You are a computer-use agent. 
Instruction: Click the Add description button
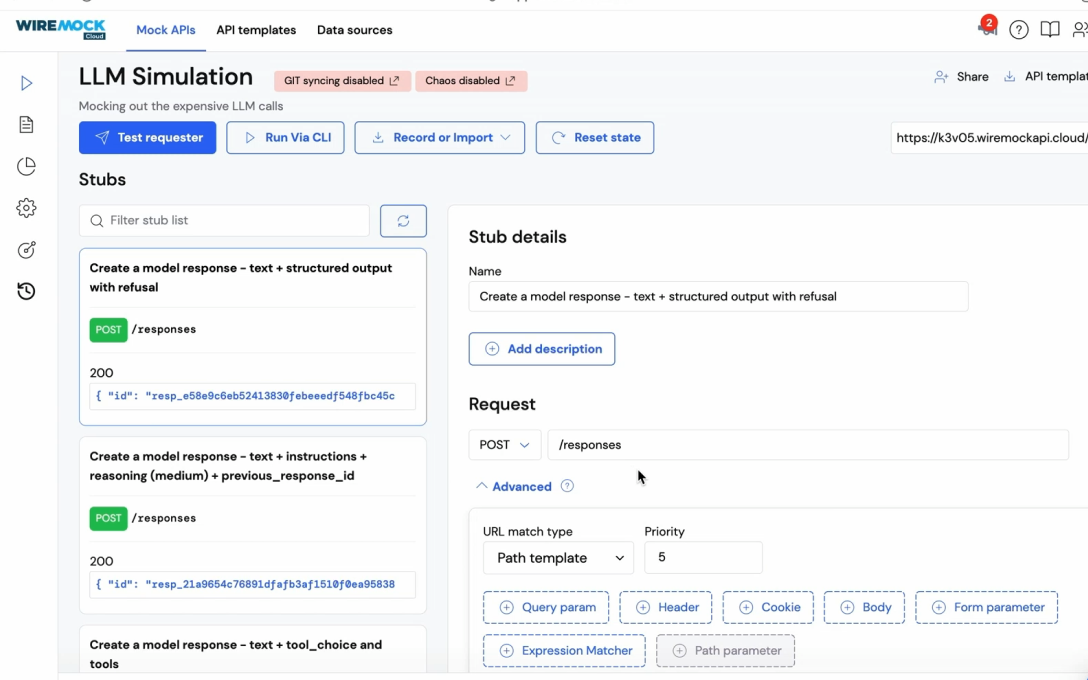542,349
